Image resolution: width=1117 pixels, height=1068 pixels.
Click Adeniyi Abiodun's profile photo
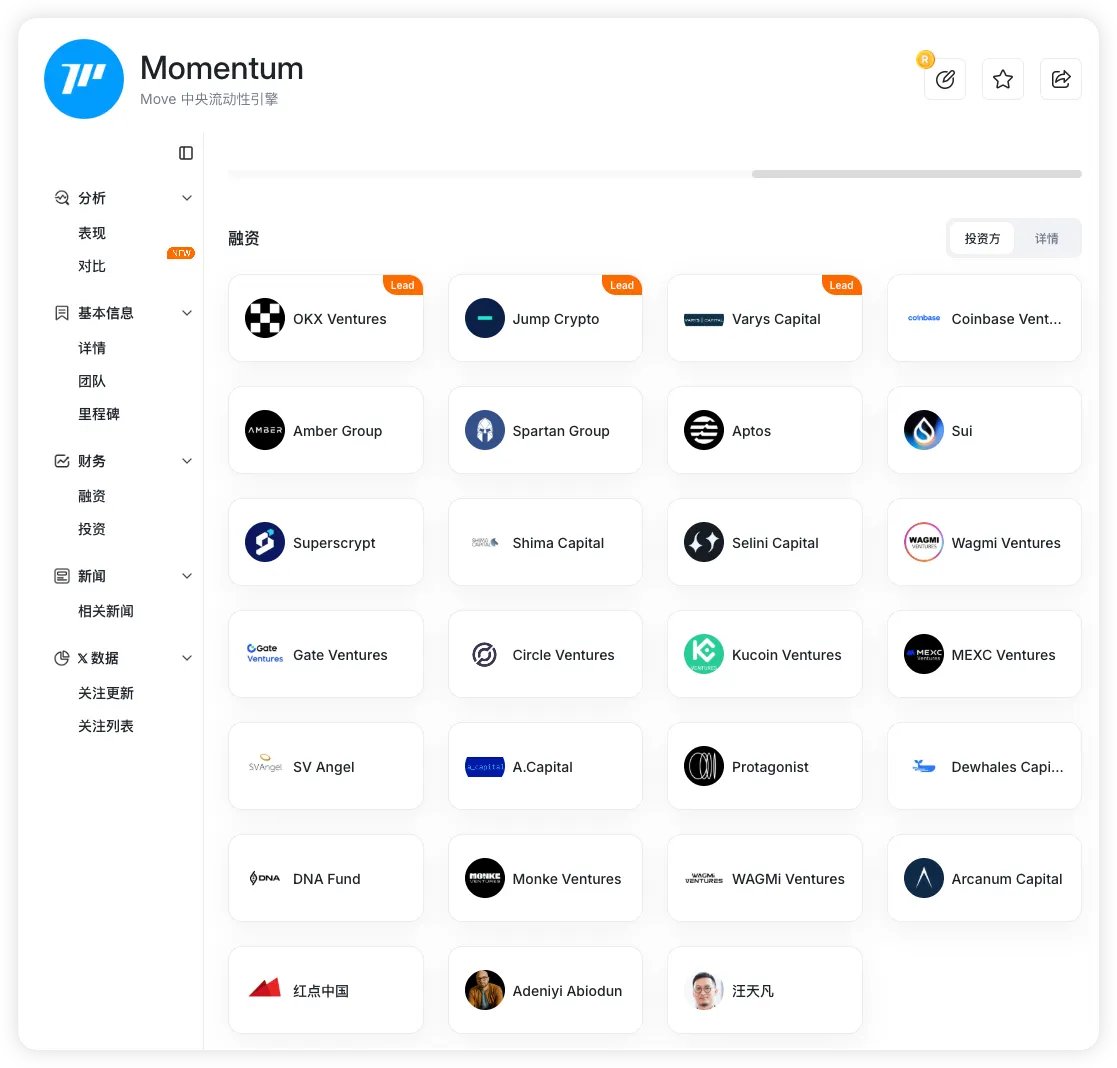pos(484,990)
